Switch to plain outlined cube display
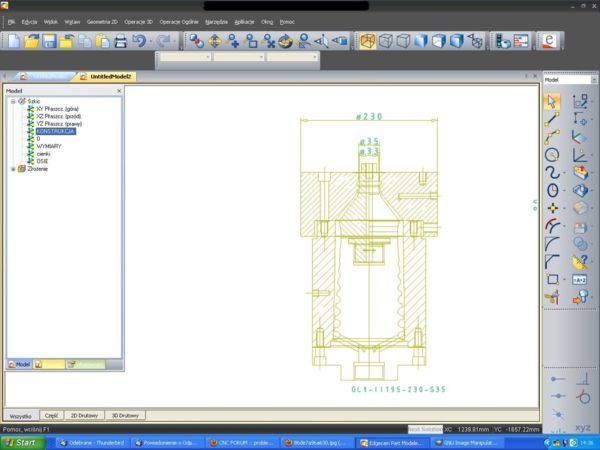 coord(403,41)
